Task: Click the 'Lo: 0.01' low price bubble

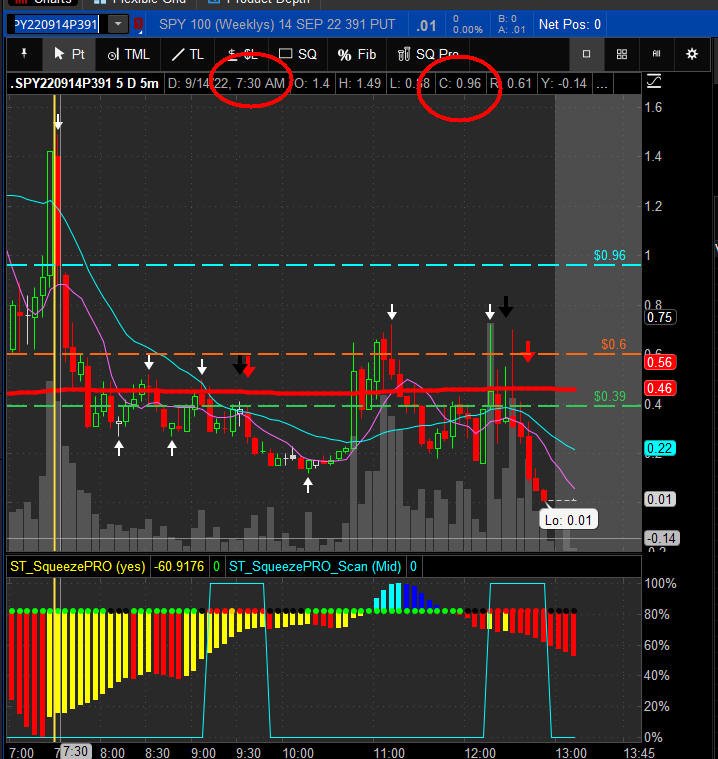Action: coord(568,520)
